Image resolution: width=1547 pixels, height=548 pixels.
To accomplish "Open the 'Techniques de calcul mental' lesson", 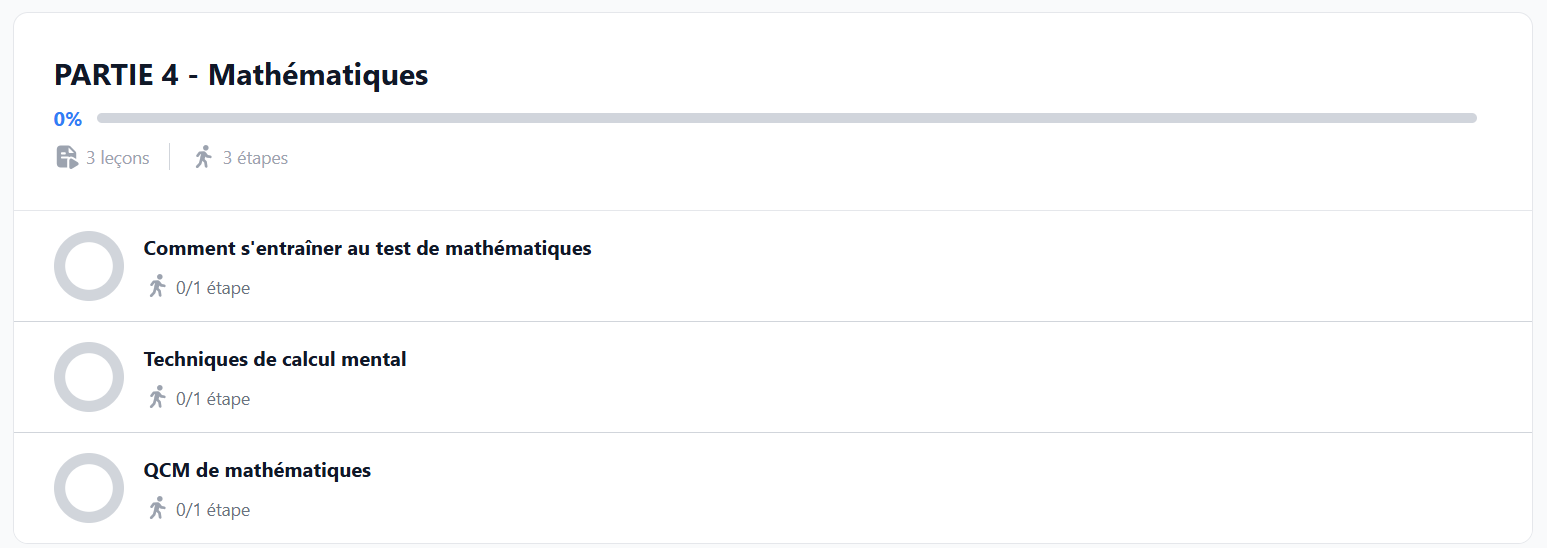I will [x=275, y=359].
